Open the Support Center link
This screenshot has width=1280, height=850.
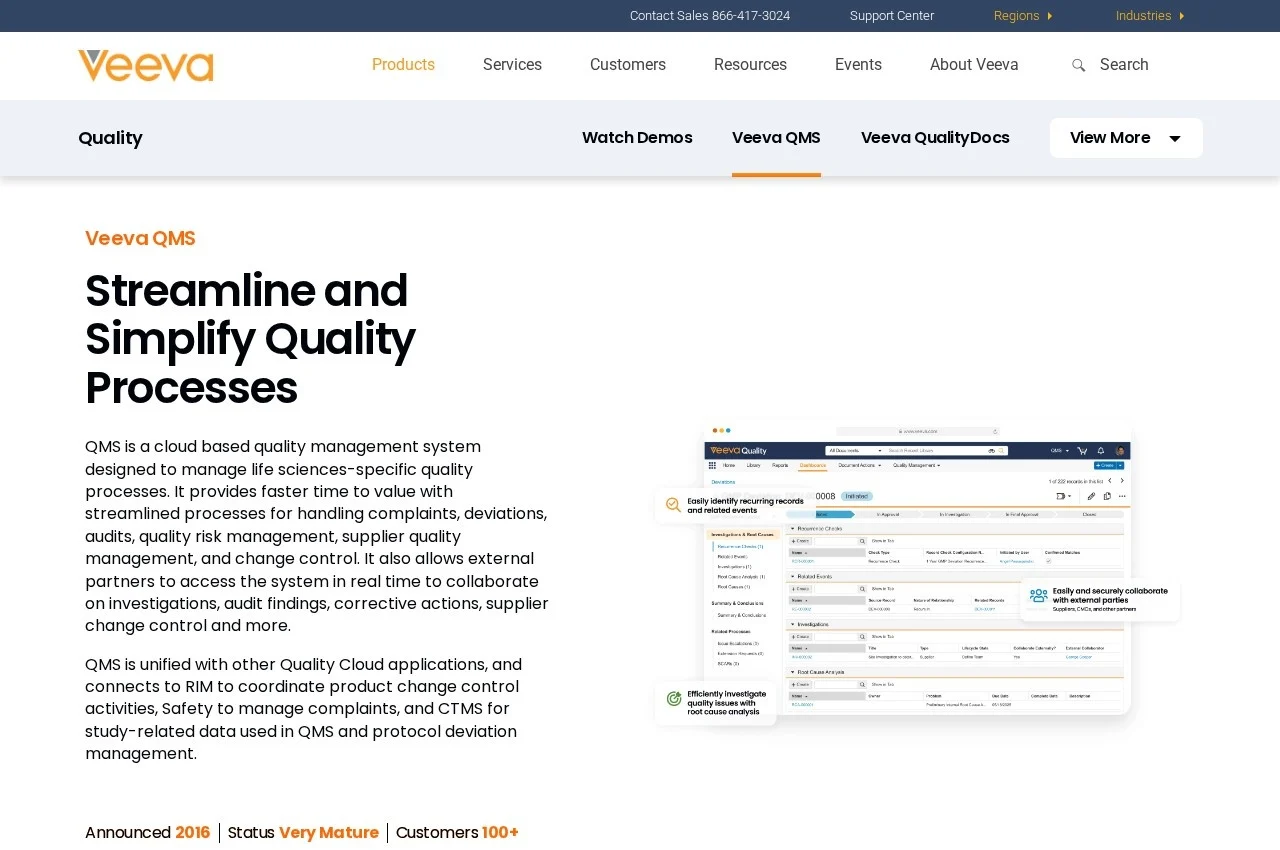pyautogui.click(x=892, y=16)
